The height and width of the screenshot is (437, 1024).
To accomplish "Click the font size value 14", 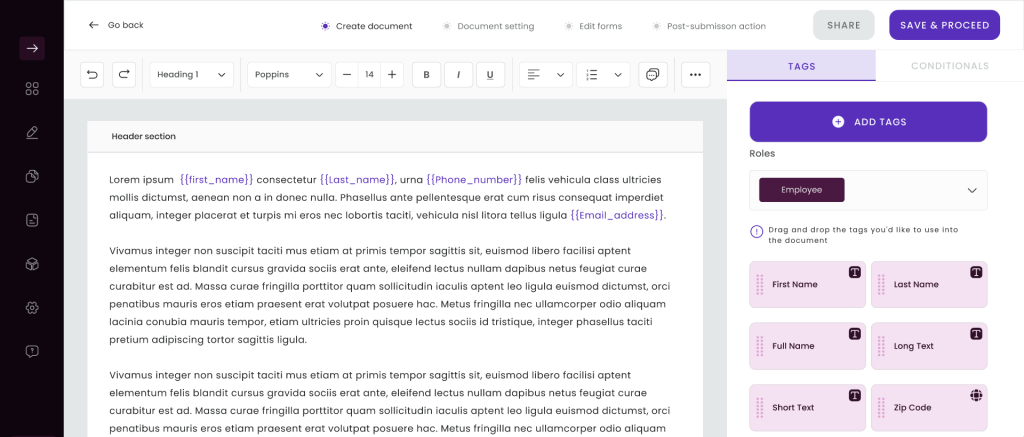I will [x=370, y=75].
